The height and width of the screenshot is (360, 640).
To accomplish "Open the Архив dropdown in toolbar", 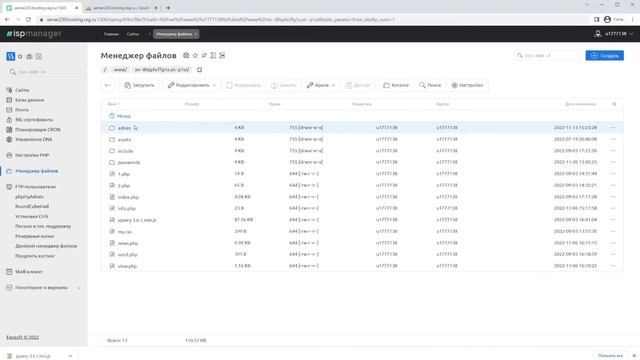I will pos(321,85).
